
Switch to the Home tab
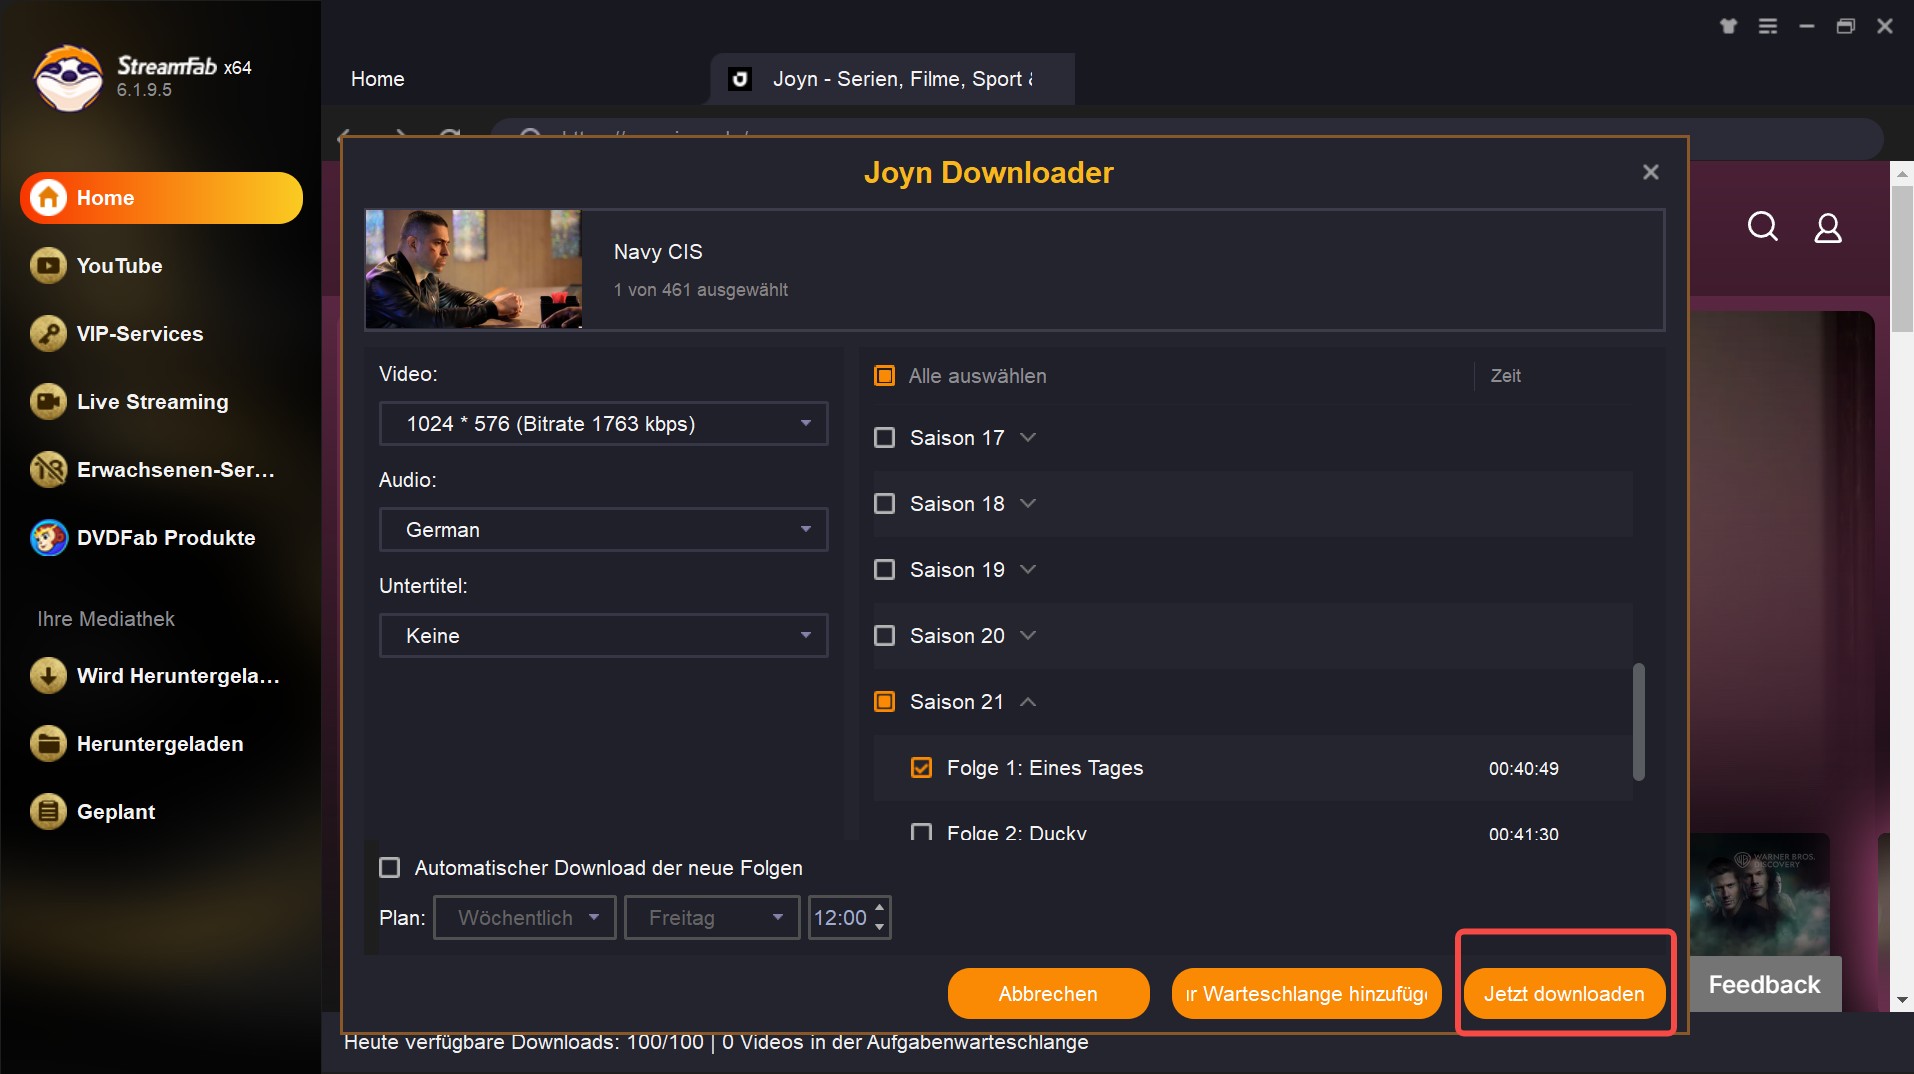pyautogui.click(x=378, y=79)
